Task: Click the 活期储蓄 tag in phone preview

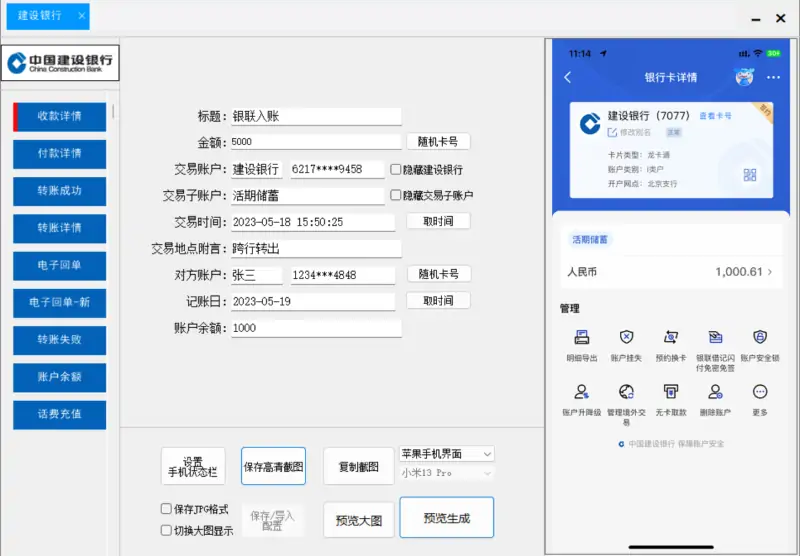Action: coord(590,239)
